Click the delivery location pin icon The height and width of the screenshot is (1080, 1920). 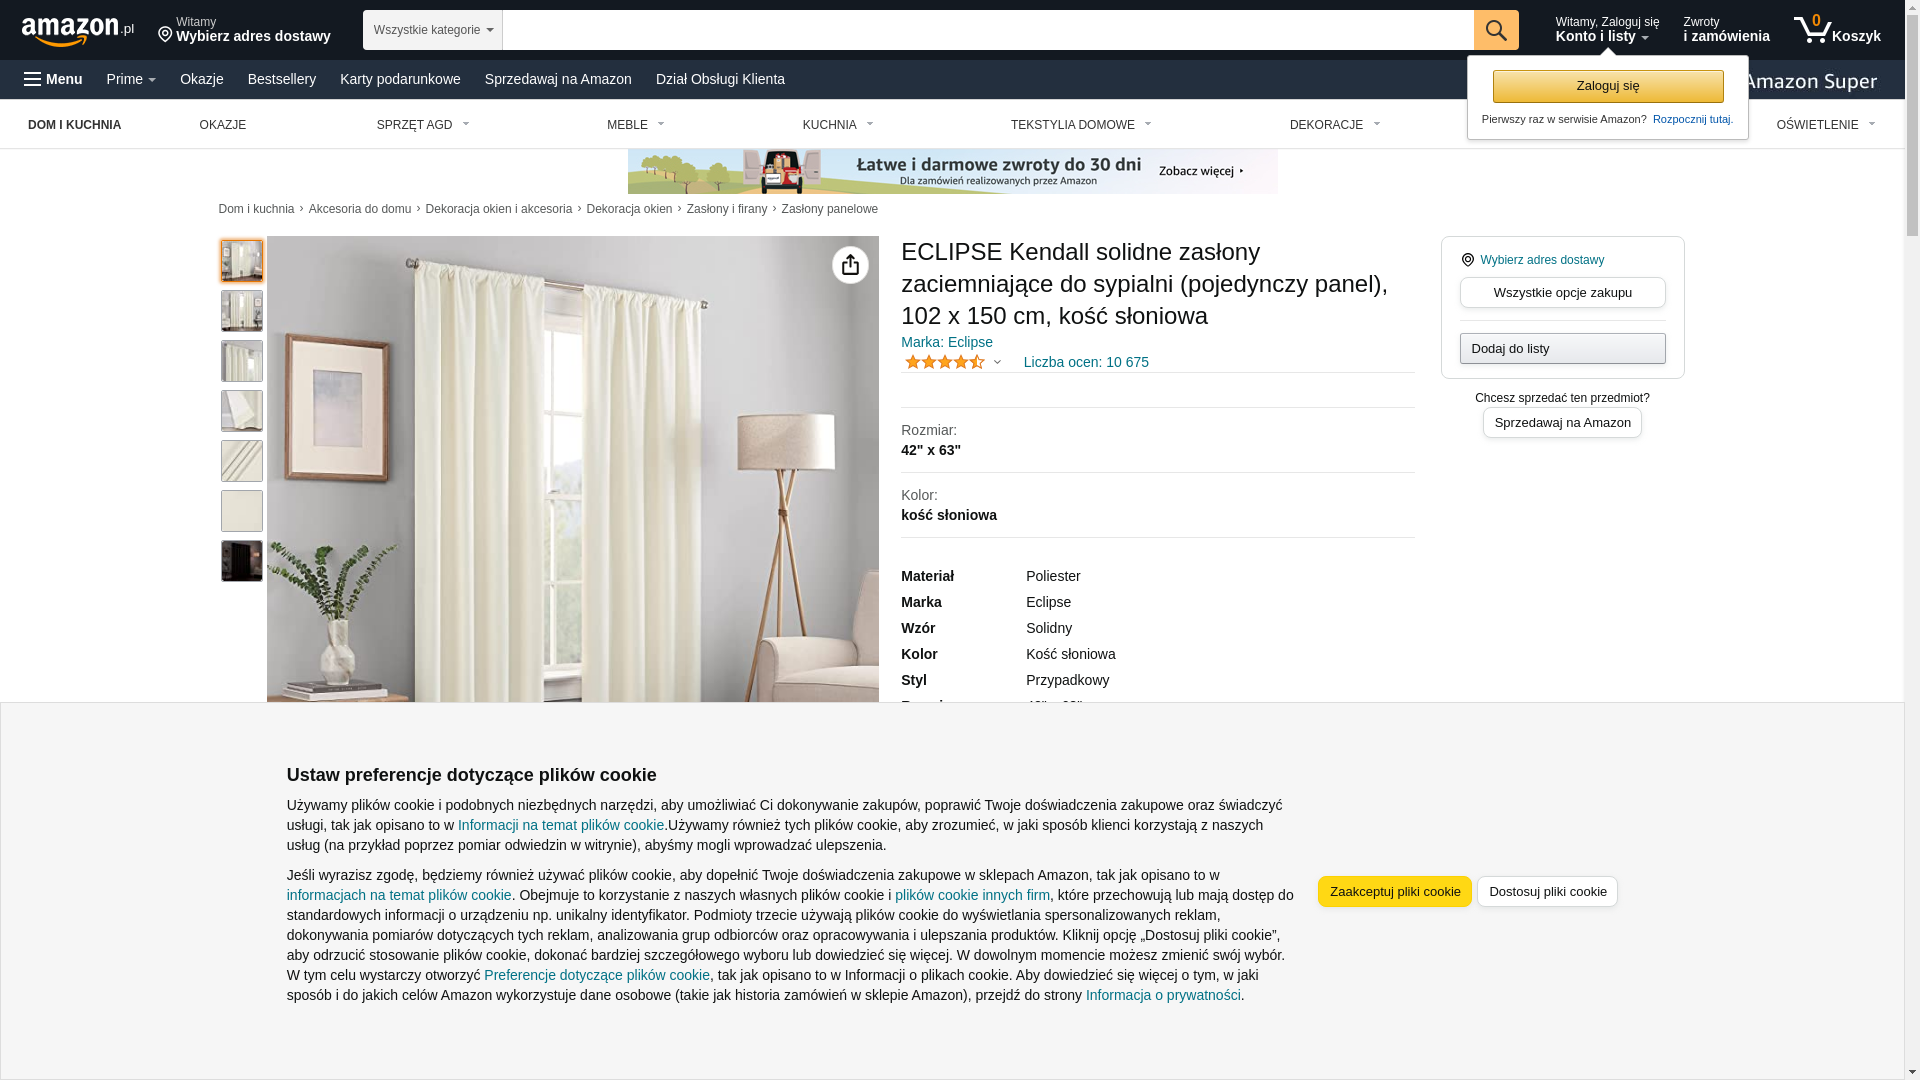(166, 36)
